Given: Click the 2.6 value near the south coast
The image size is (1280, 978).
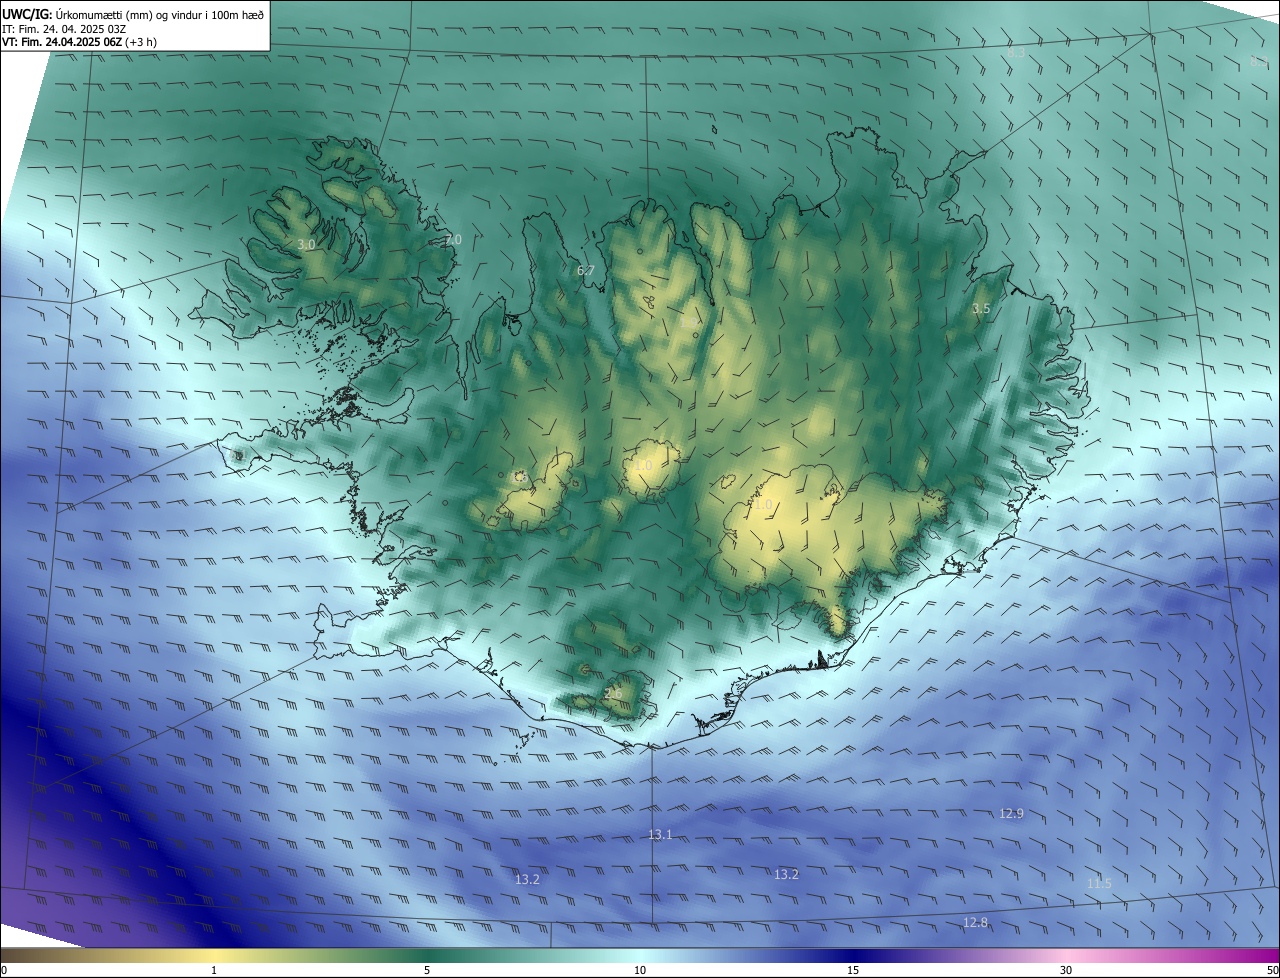Looking at the screenshot, I should (613, 694).
